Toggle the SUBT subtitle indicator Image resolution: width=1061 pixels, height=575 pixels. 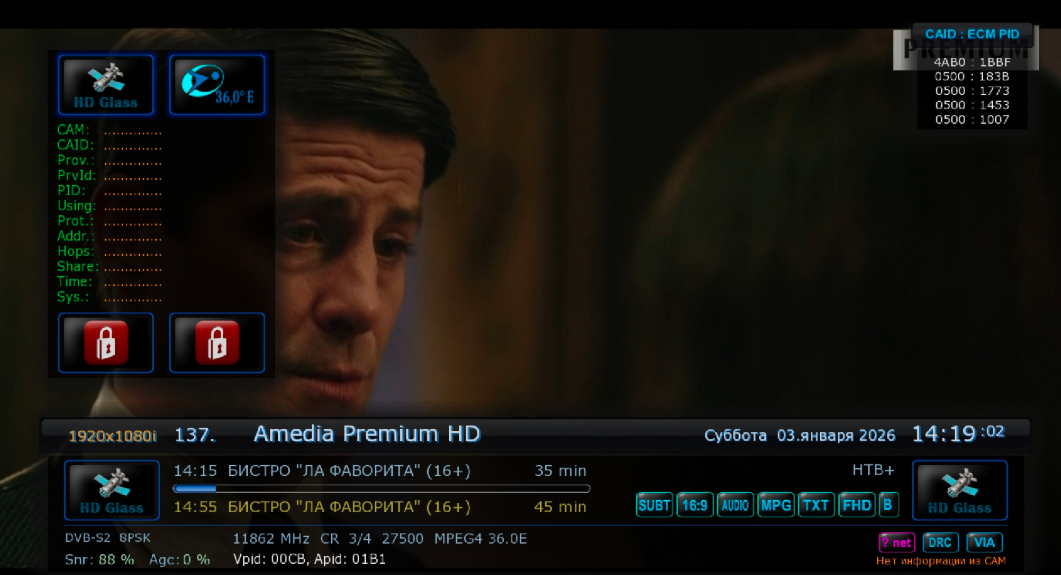[x=654, y=505]
